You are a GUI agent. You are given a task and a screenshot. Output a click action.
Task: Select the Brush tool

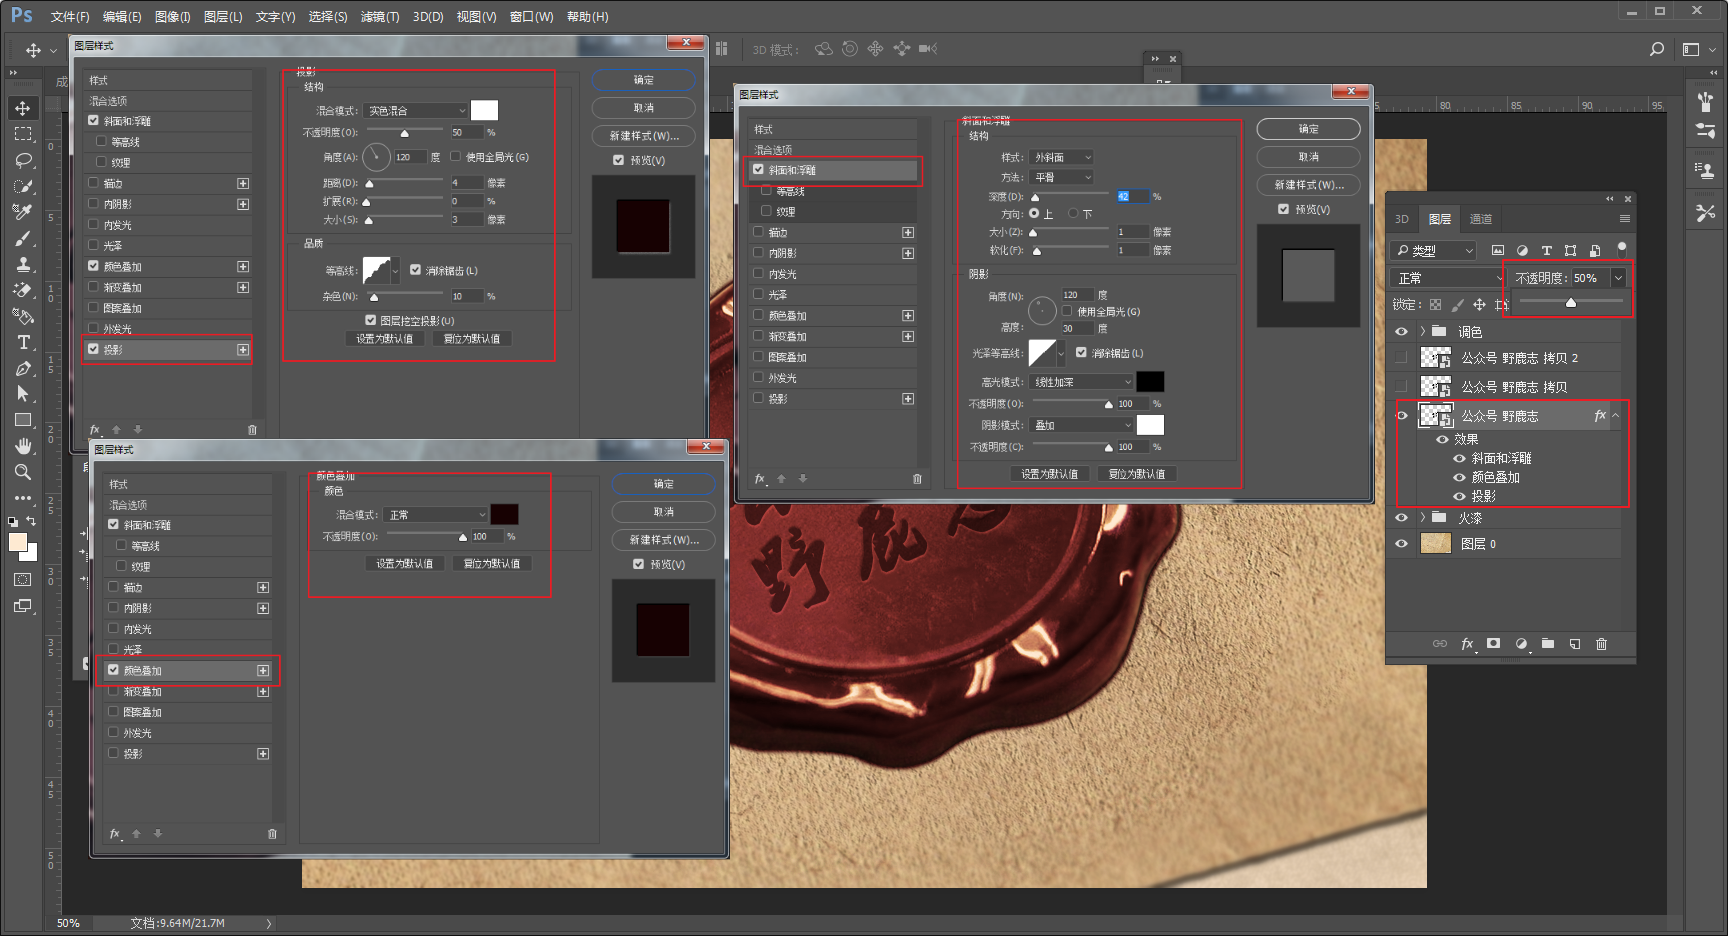click(x=23, y=238)
